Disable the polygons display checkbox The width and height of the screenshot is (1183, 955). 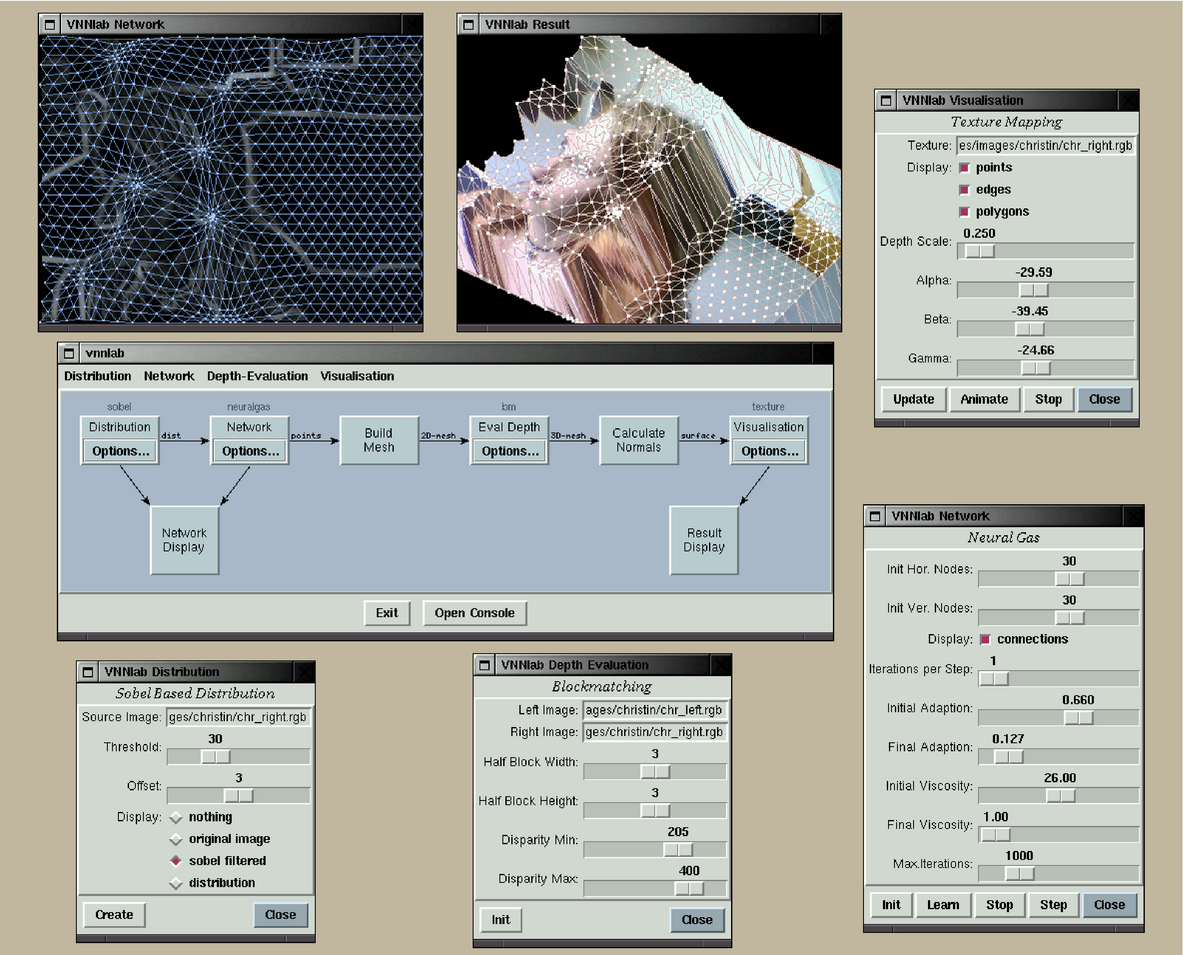point(965,212)
